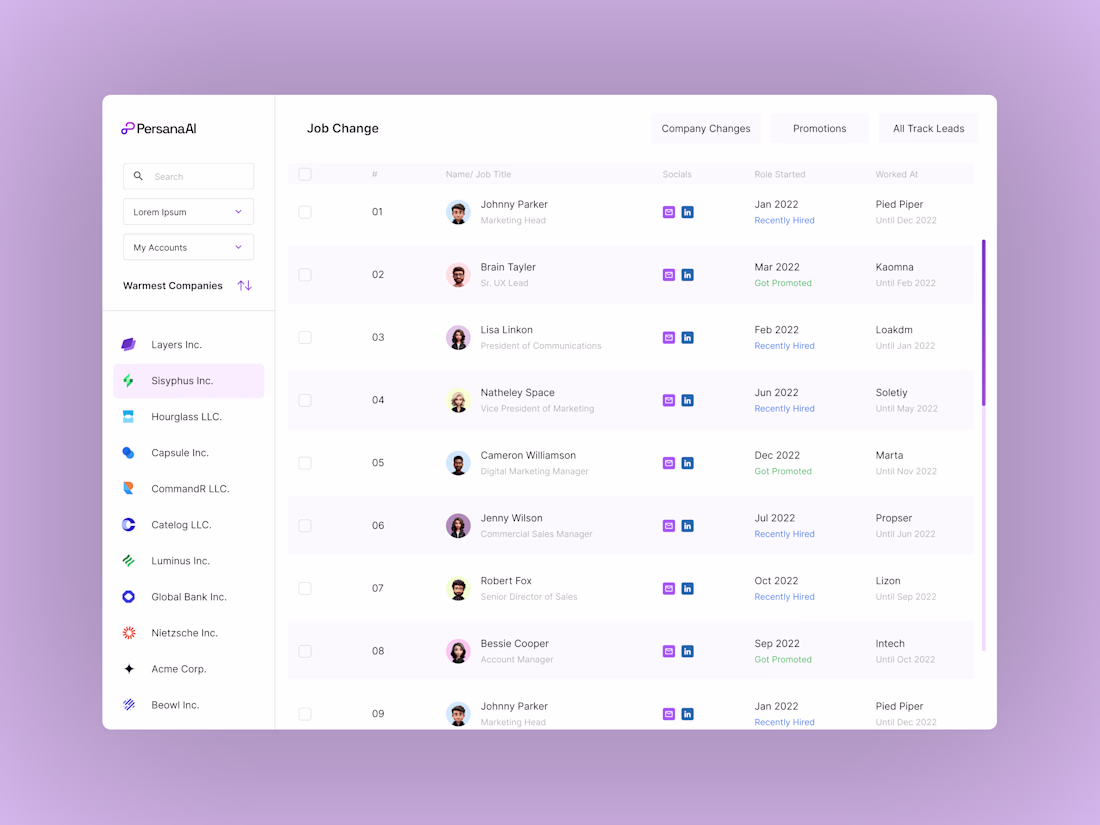Click the Acme Corp. star icon
Viewport: 1100px width, 825px height.
[x=128, y=669]
